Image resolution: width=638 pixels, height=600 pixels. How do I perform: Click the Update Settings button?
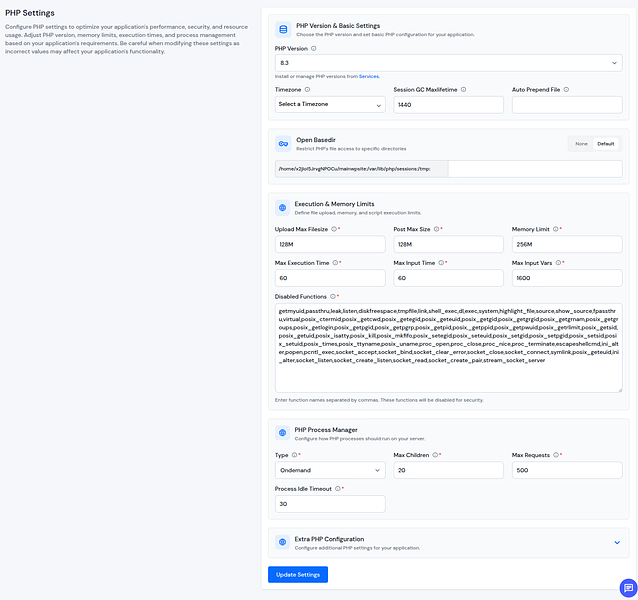click(298, 574)
